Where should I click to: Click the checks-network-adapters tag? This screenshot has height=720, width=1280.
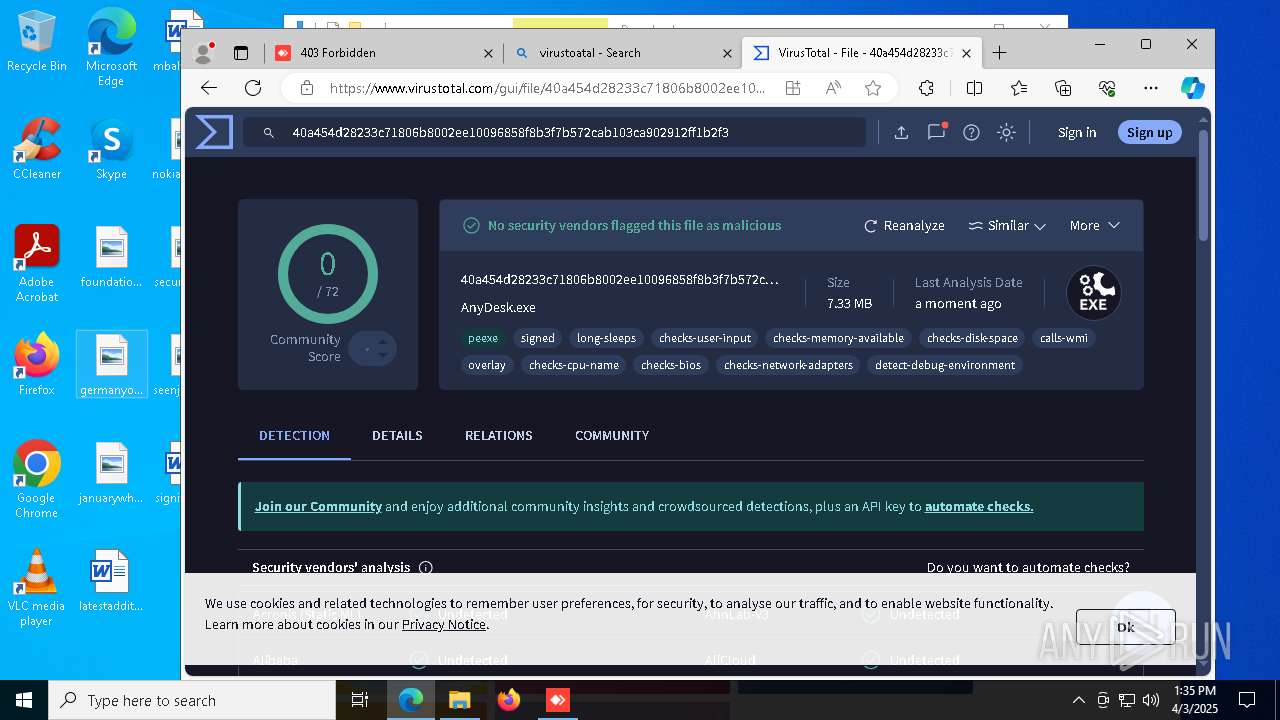788,365
